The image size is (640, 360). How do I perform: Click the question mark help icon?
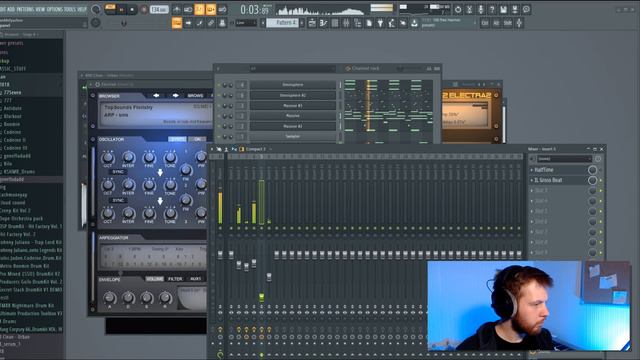tap(492, 9)
